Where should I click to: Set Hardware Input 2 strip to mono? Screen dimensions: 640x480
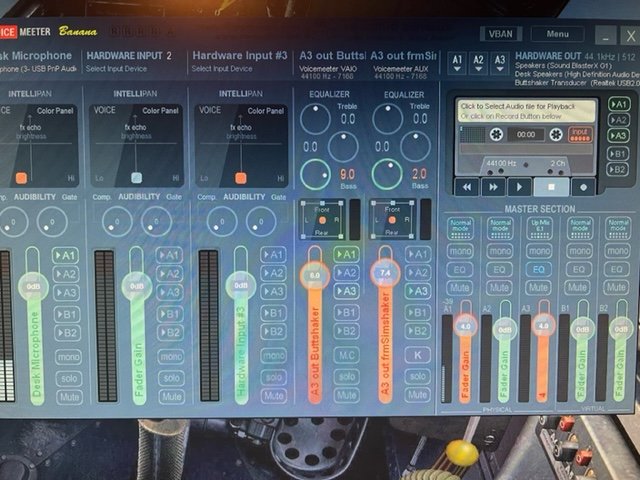point(171,357)
